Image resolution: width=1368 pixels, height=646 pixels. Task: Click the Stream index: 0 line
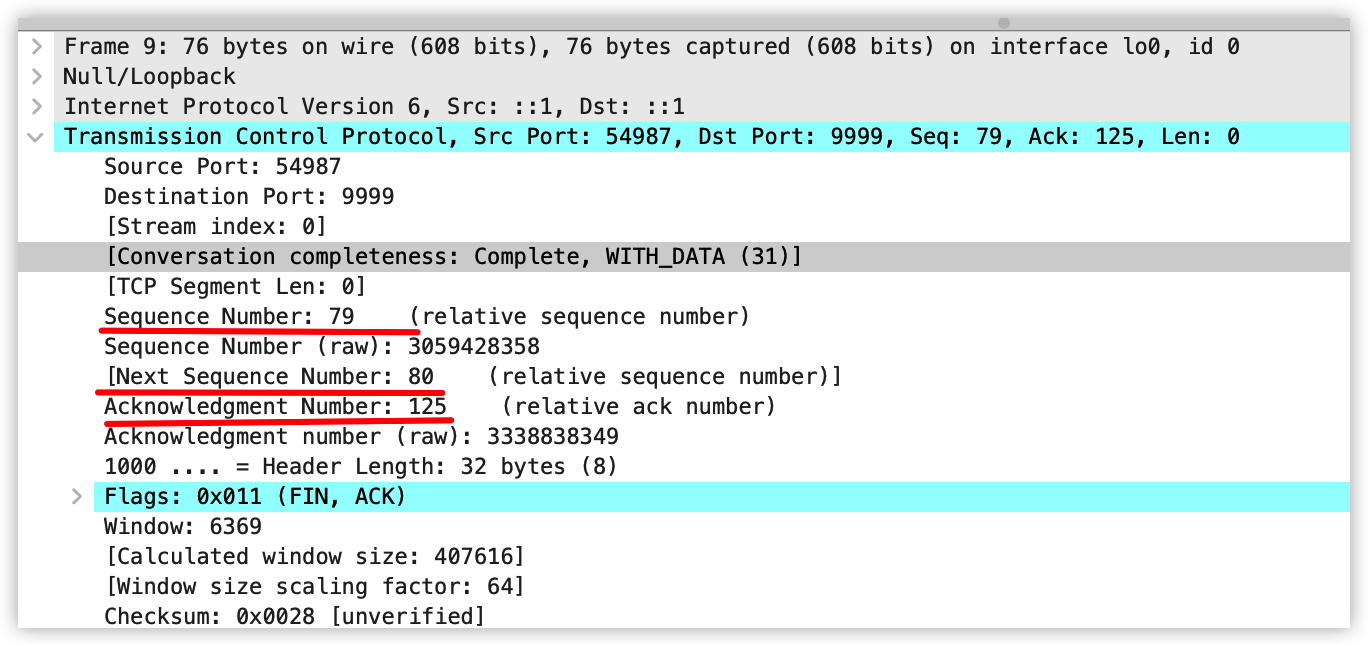(214, 227)
